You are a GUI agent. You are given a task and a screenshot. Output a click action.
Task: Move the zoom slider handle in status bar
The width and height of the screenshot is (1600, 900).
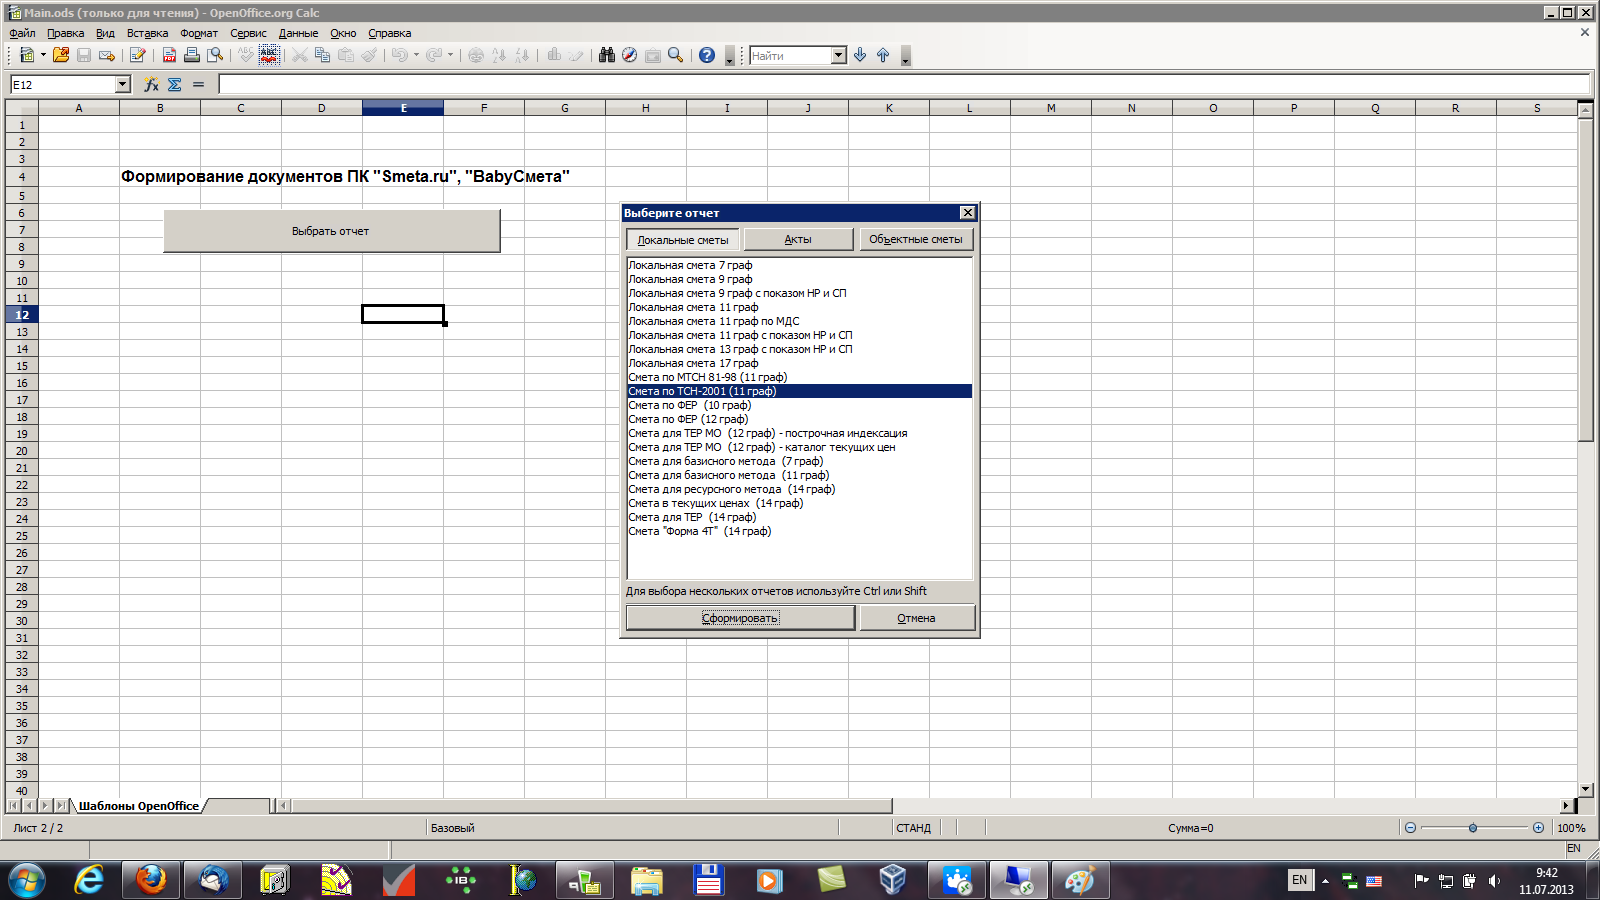pyautogui.click(x=1473, y=828)
